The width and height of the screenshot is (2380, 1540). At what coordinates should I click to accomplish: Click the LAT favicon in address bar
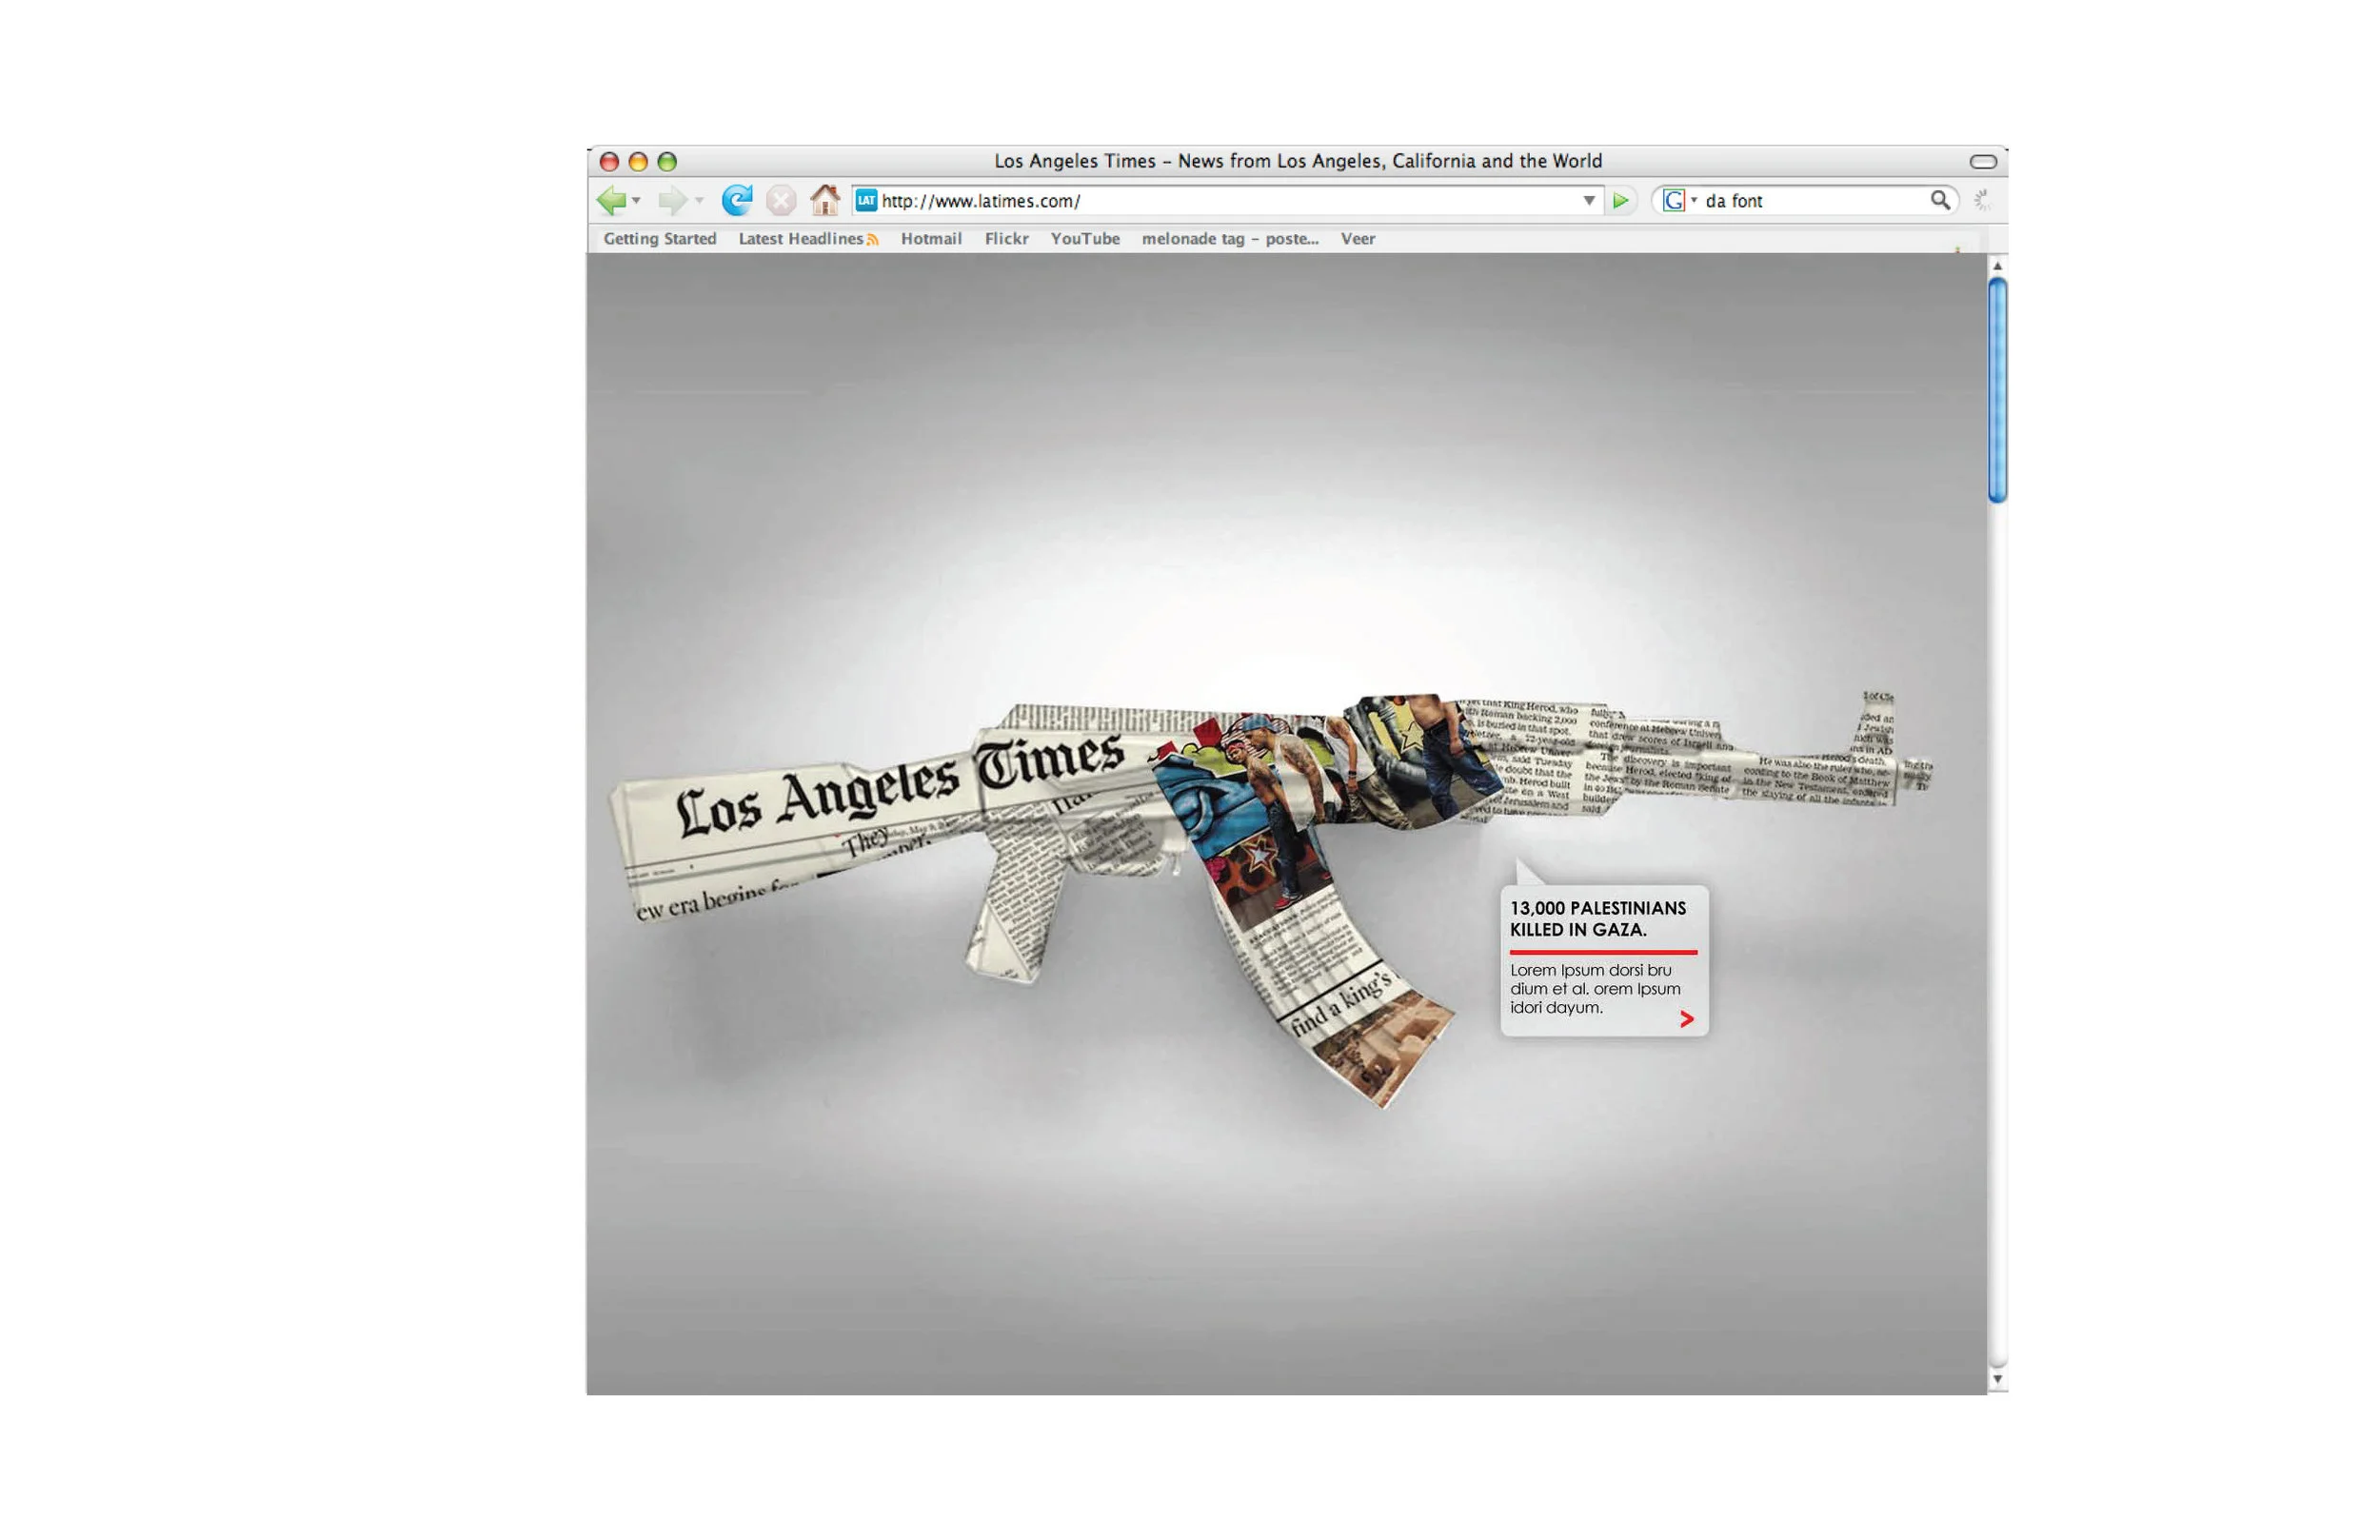[x=866, y=201]
